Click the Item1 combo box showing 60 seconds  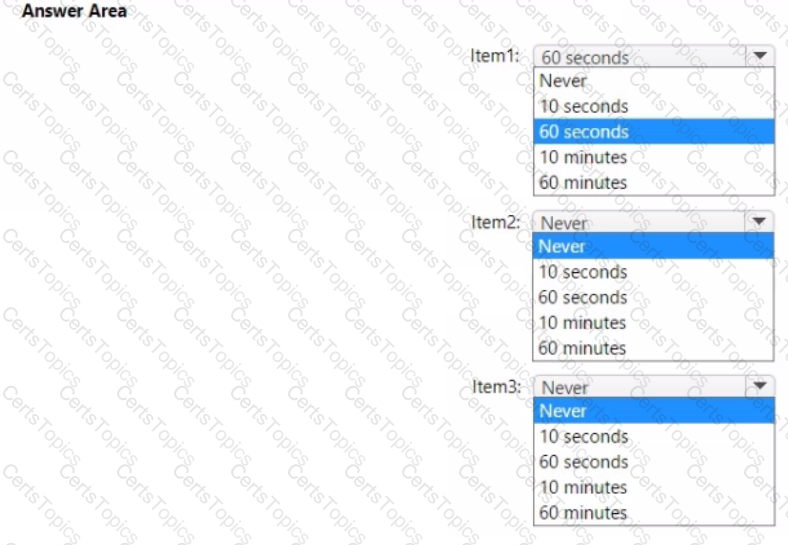[654, 56]
